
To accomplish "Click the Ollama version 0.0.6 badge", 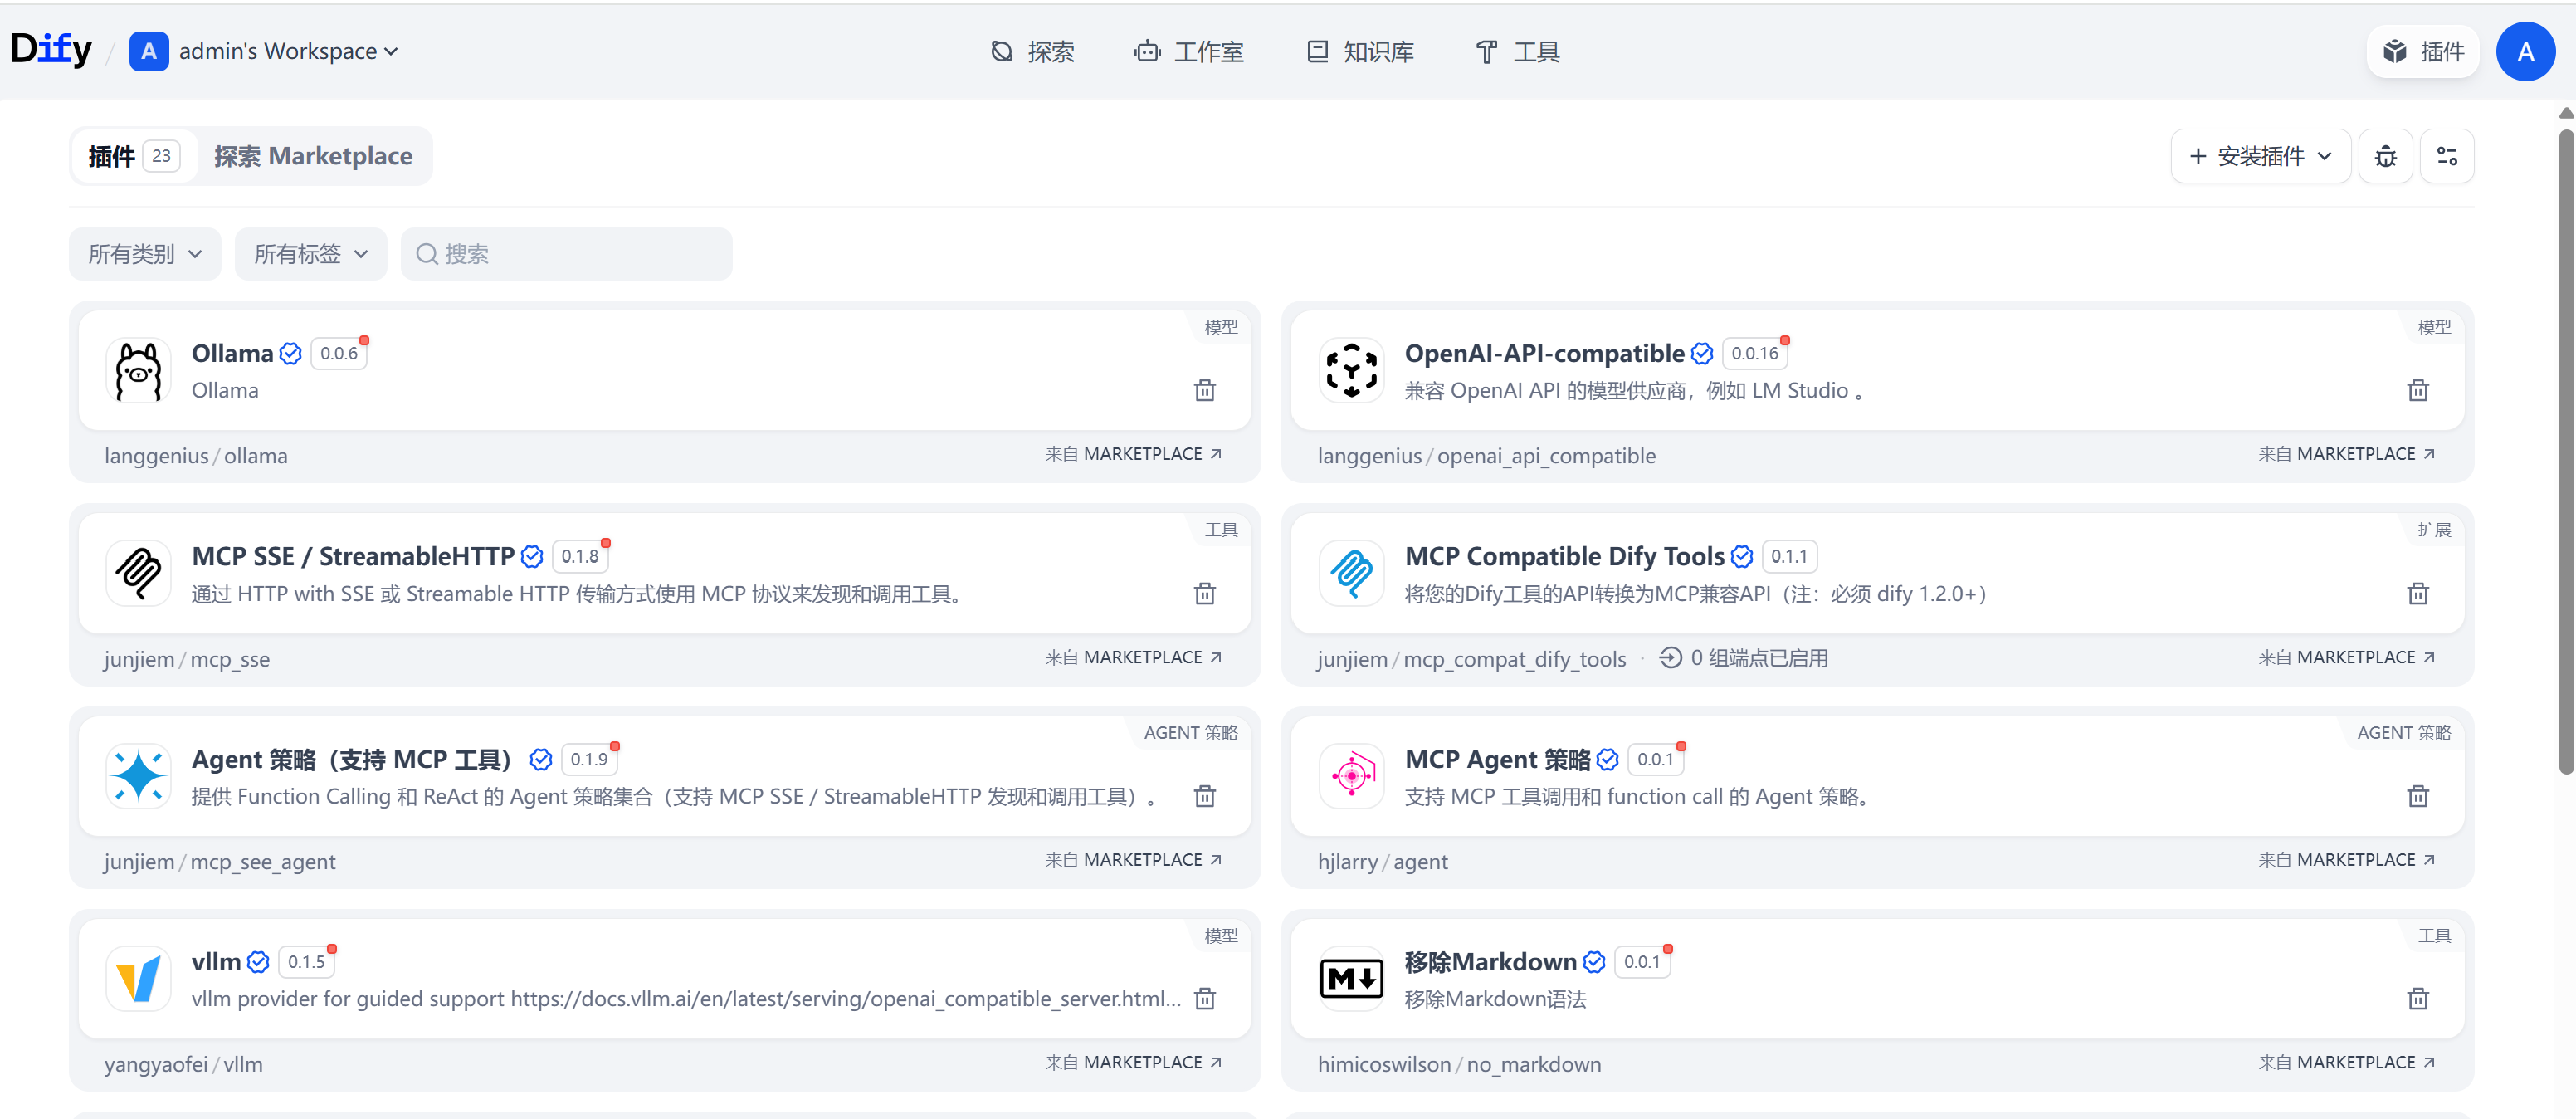I will [339, 354].
